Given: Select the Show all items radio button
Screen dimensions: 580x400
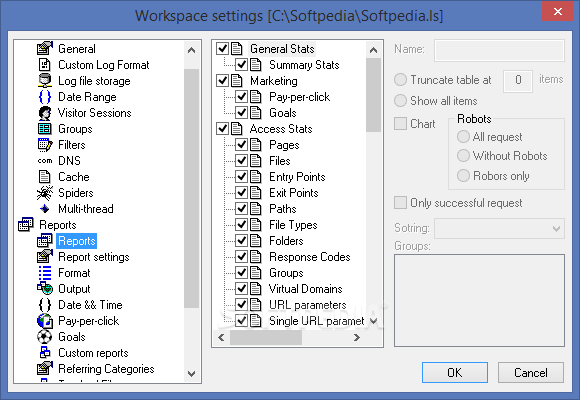Looking at the screenshot, I should point(400,101).
